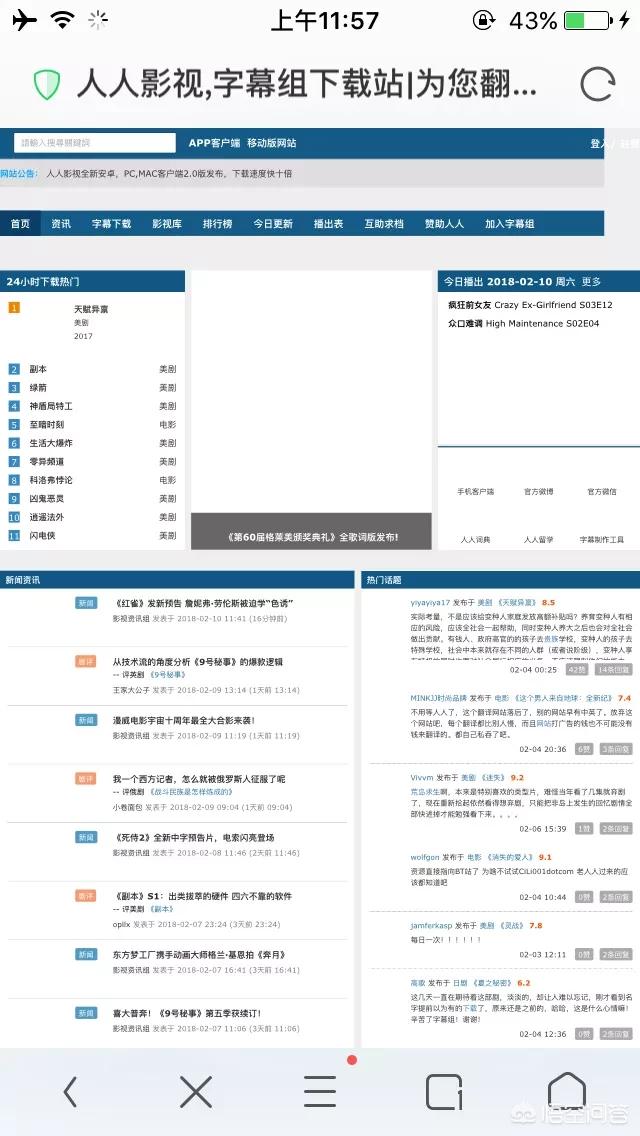Click the 移动版网站 link
This screenshot has height=1136, width=640.
(272, 143)
